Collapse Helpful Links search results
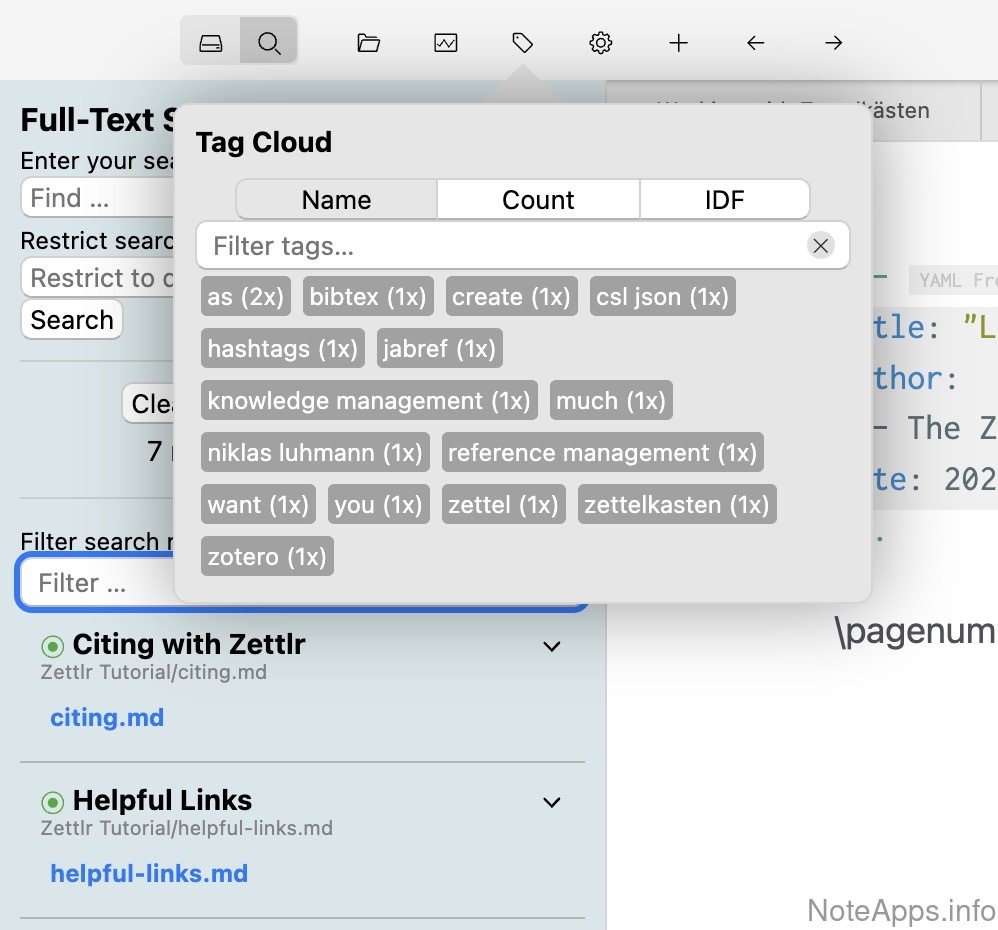The width and height of the screenshot is (998, 930). 551,803
